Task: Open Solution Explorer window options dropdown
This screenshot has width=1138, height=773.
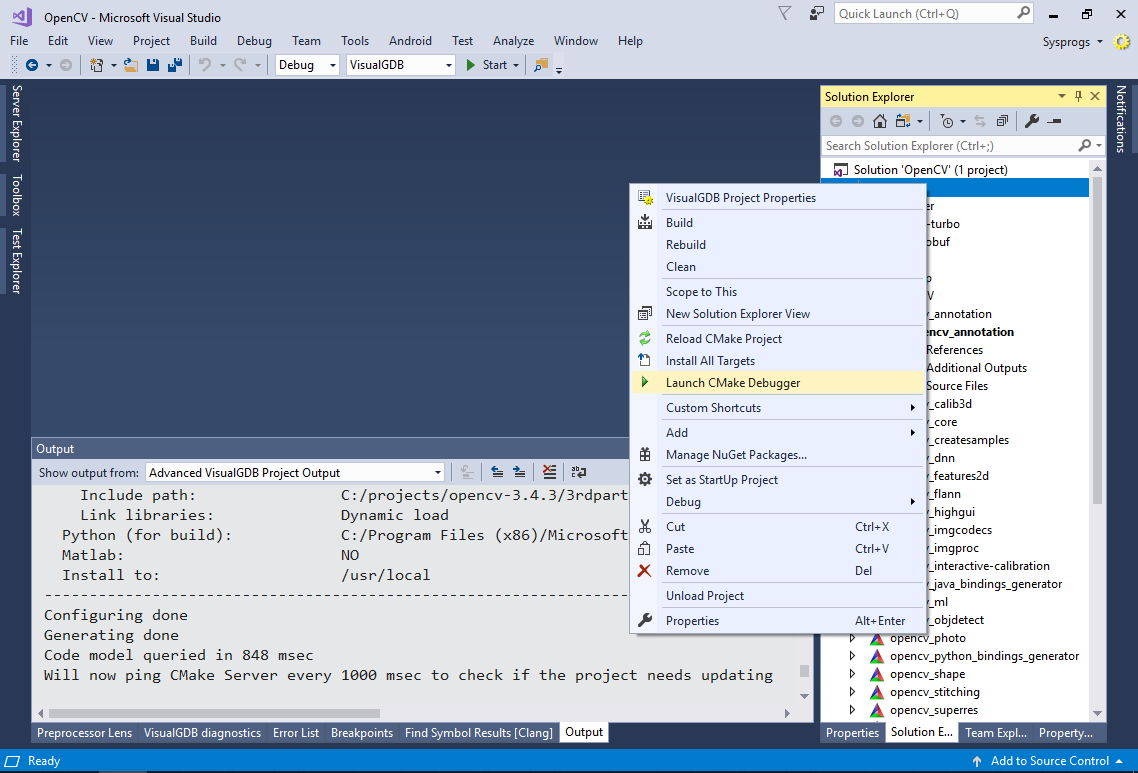Action: pyautogui.click(x=1062, y=97)
